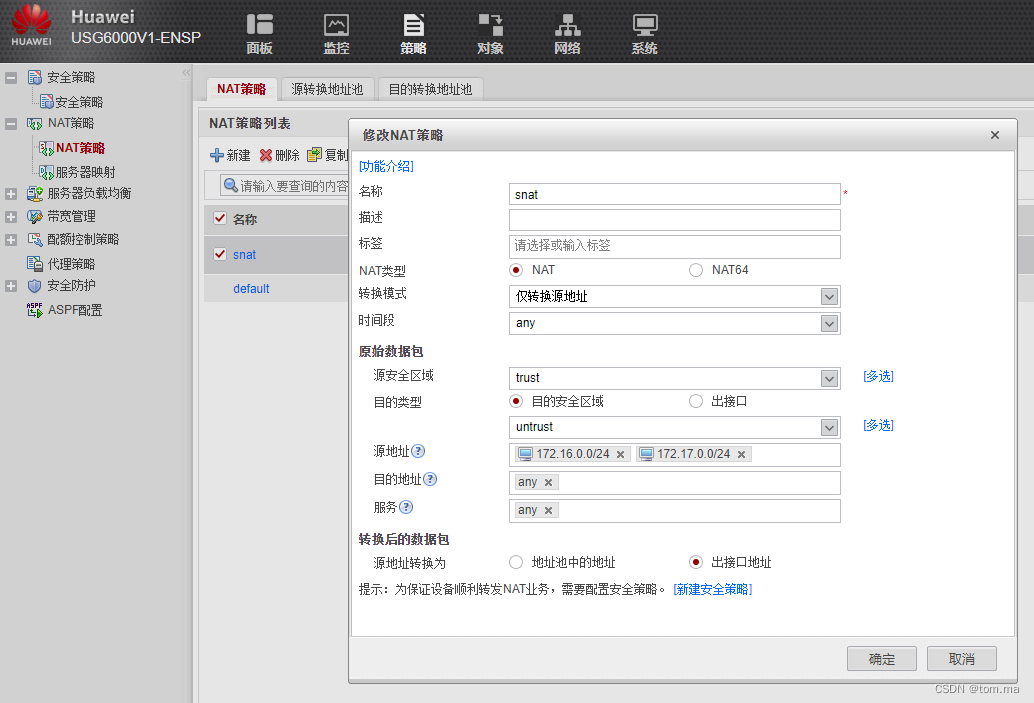Click the 名称 input field

675,195
